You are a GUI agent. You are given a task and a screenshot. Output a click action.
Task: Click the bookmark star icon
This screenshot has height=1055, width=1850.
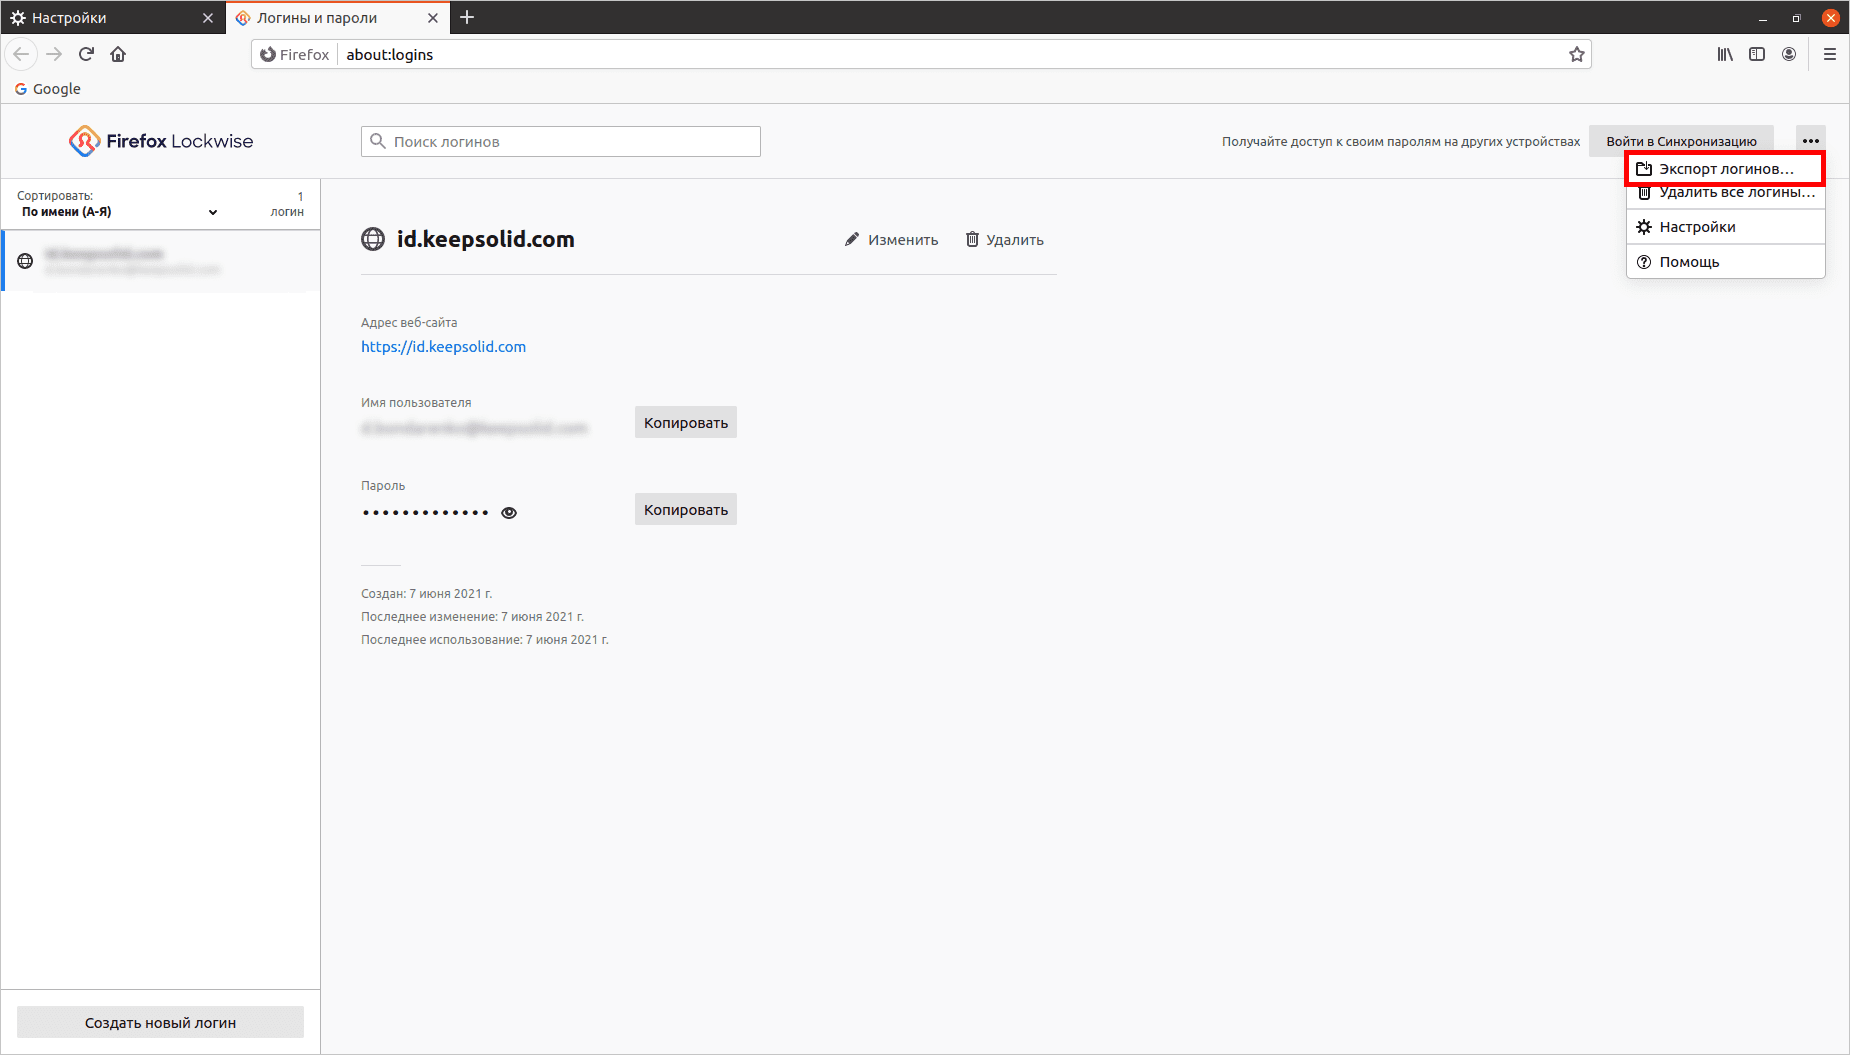coord(1576,55)
